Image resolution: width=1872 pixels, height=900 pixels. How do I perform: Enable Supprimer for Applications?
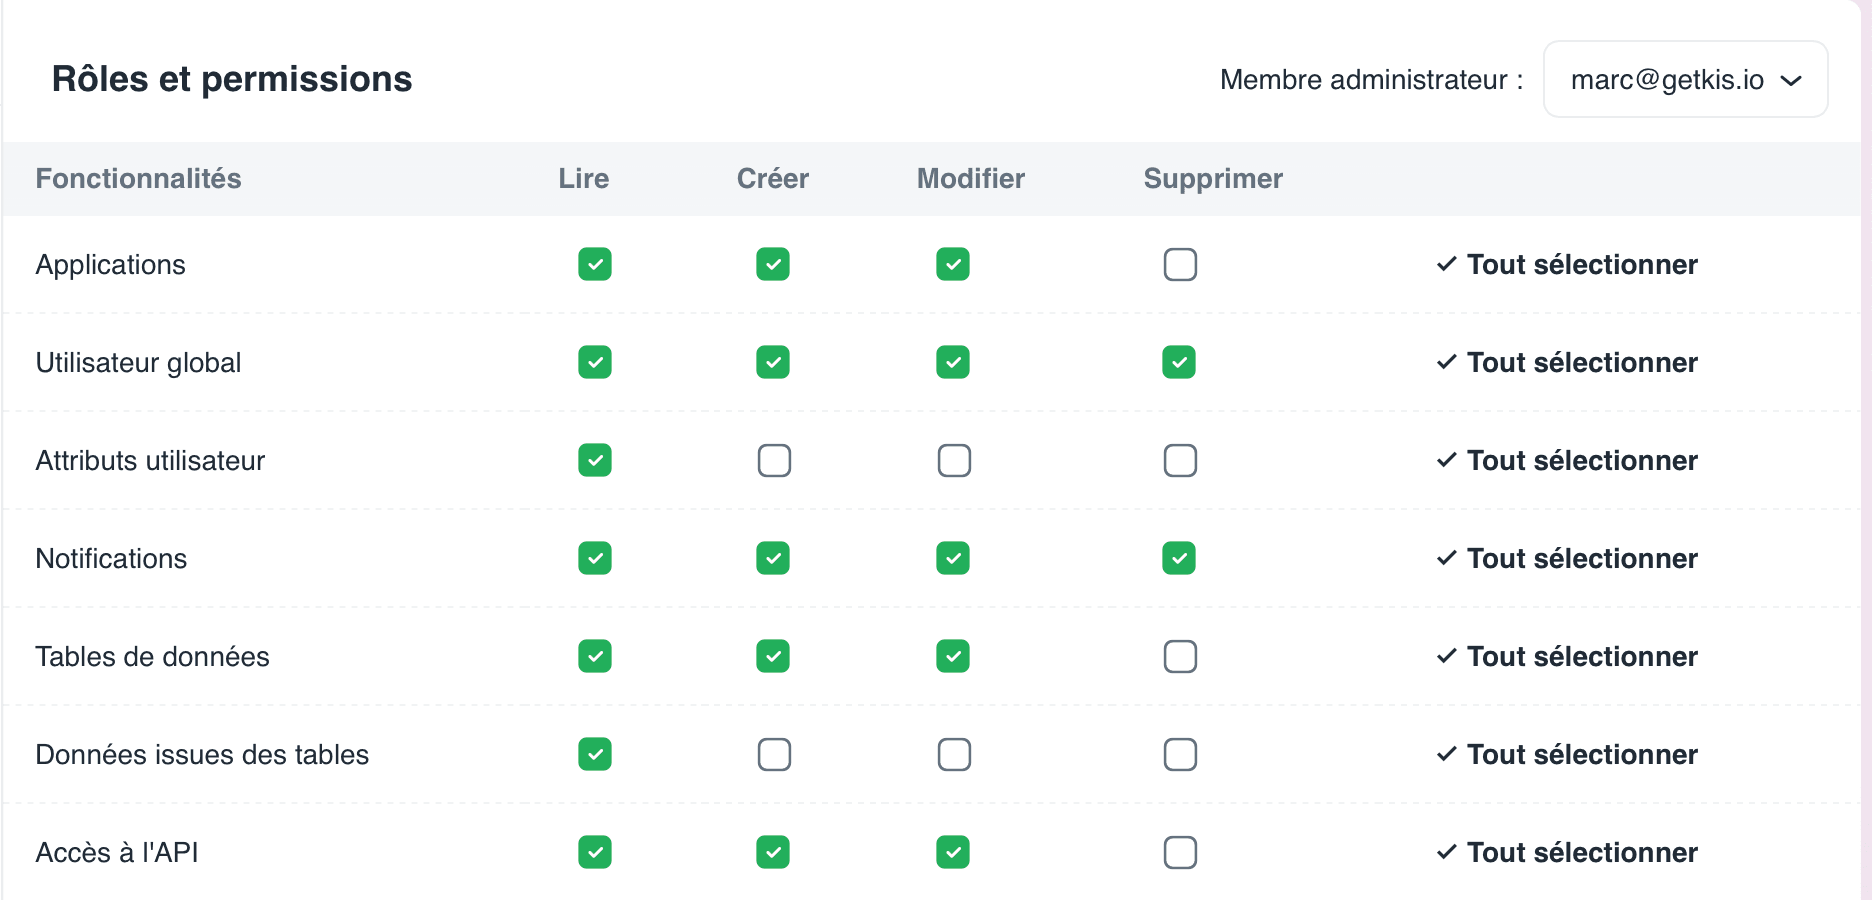1180,264
